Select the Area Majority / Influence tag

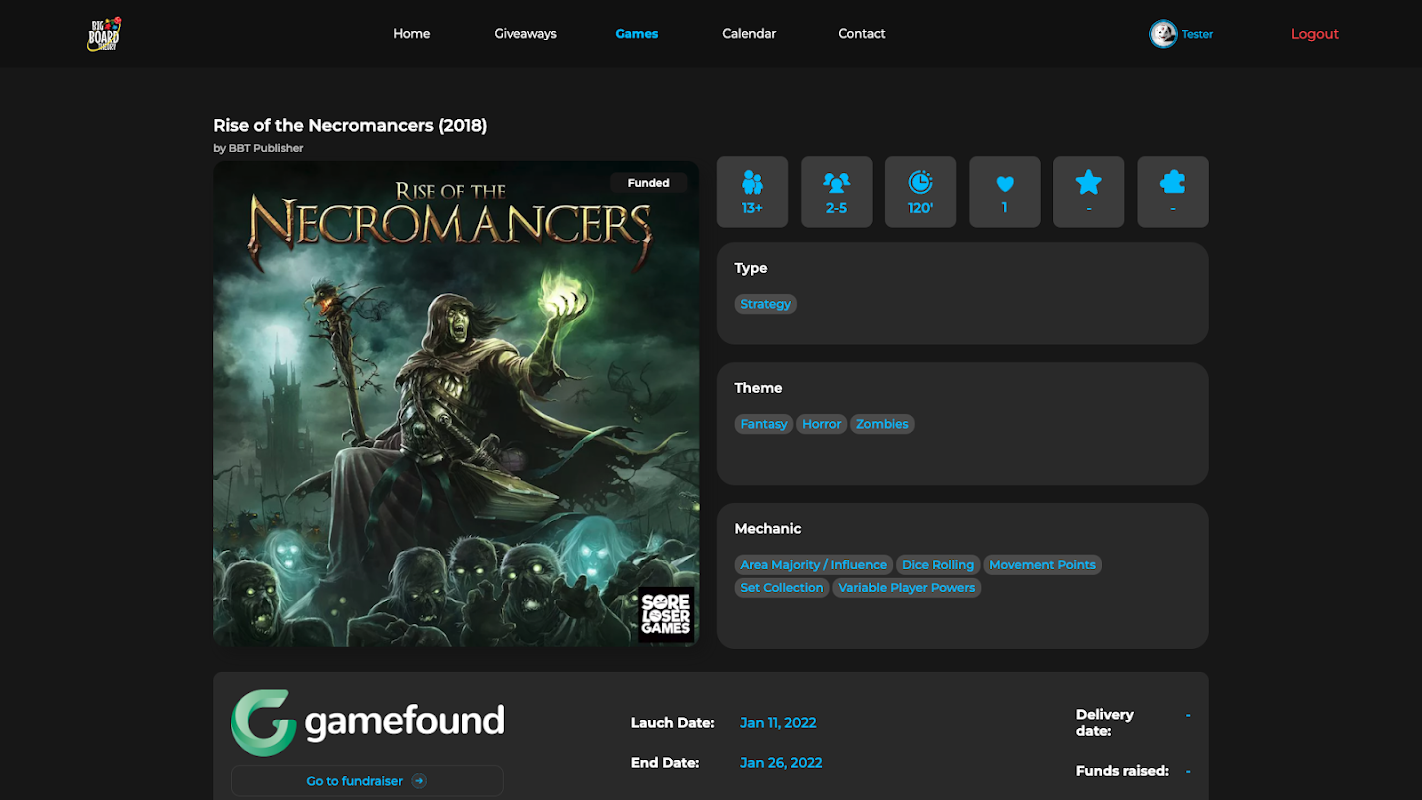(814, 565)
